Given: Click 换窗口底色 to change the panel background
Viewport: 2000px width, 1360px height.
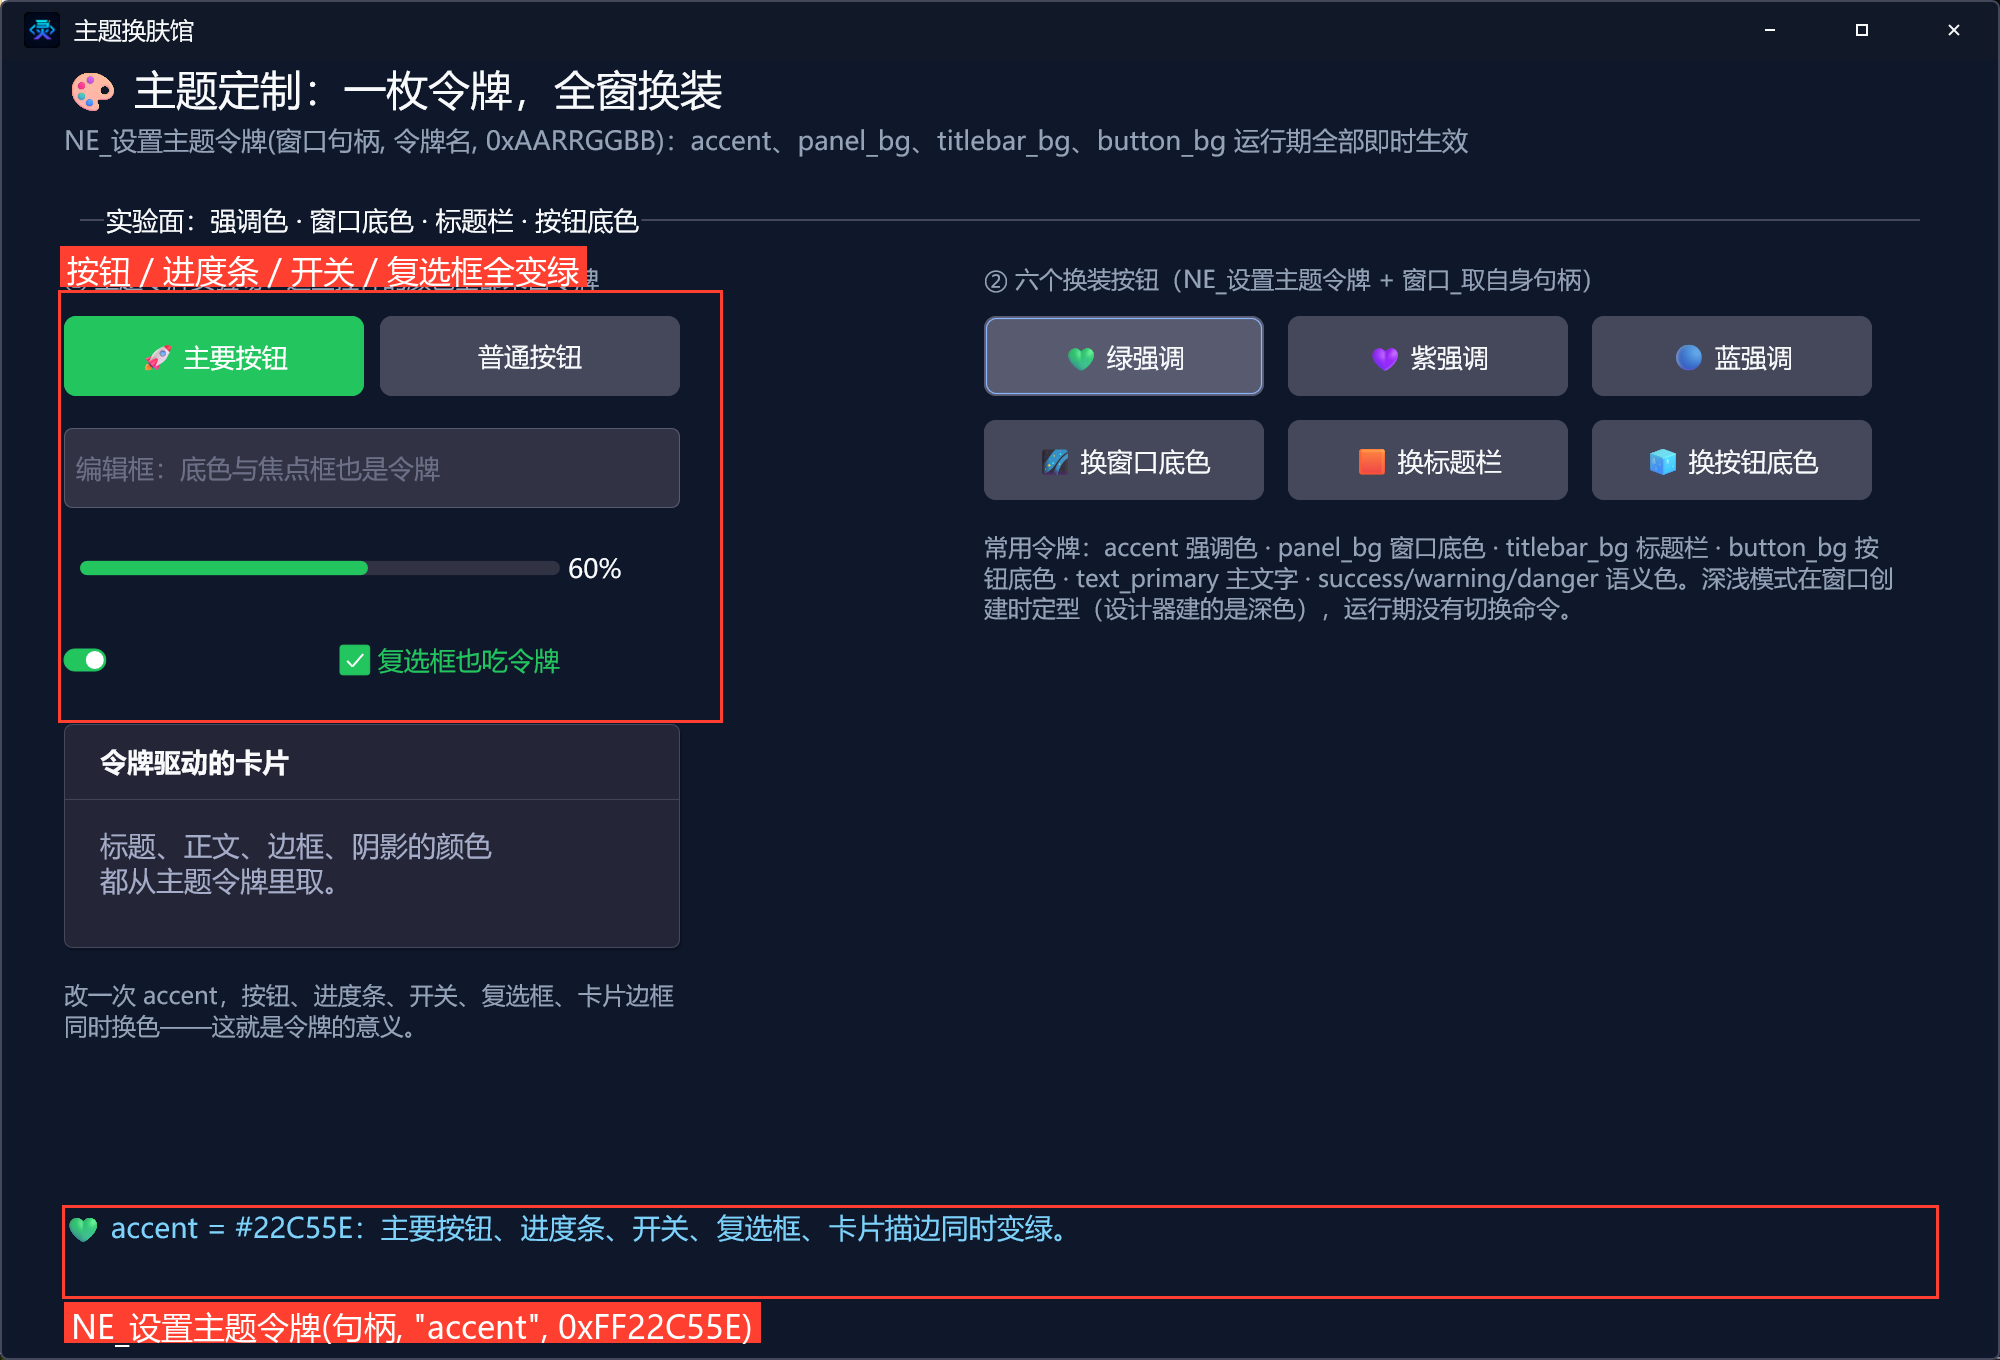Looking at the screenshot, I should (1124, 460).
